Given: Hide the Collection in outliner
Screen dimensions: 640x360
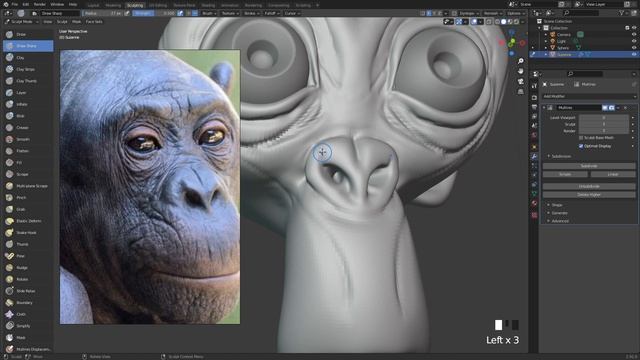Looking at the screenshot, I should [634, 28].
